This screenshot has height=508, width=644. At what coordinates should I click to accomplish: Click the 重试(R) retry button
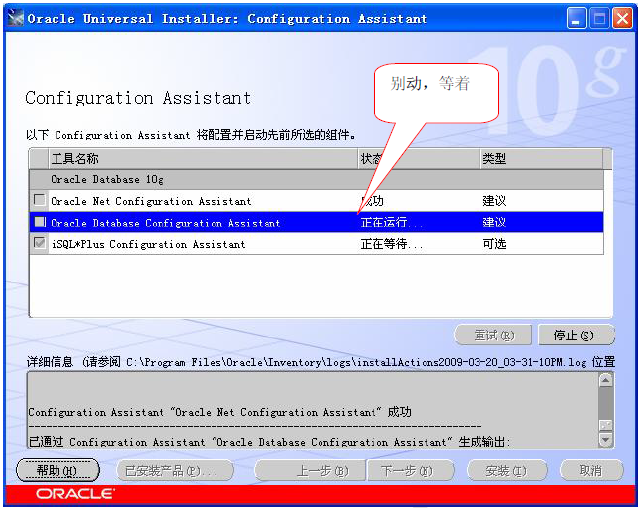pos(493,335)
